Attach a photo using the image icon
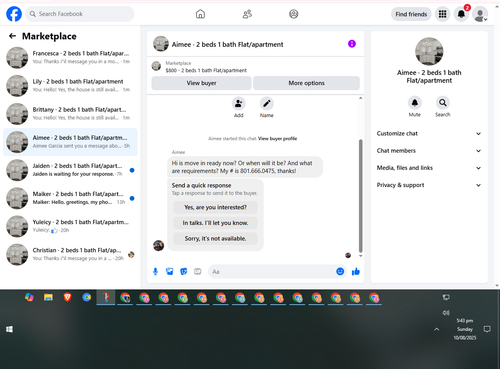500x369 pixels. tap(170, 272)
